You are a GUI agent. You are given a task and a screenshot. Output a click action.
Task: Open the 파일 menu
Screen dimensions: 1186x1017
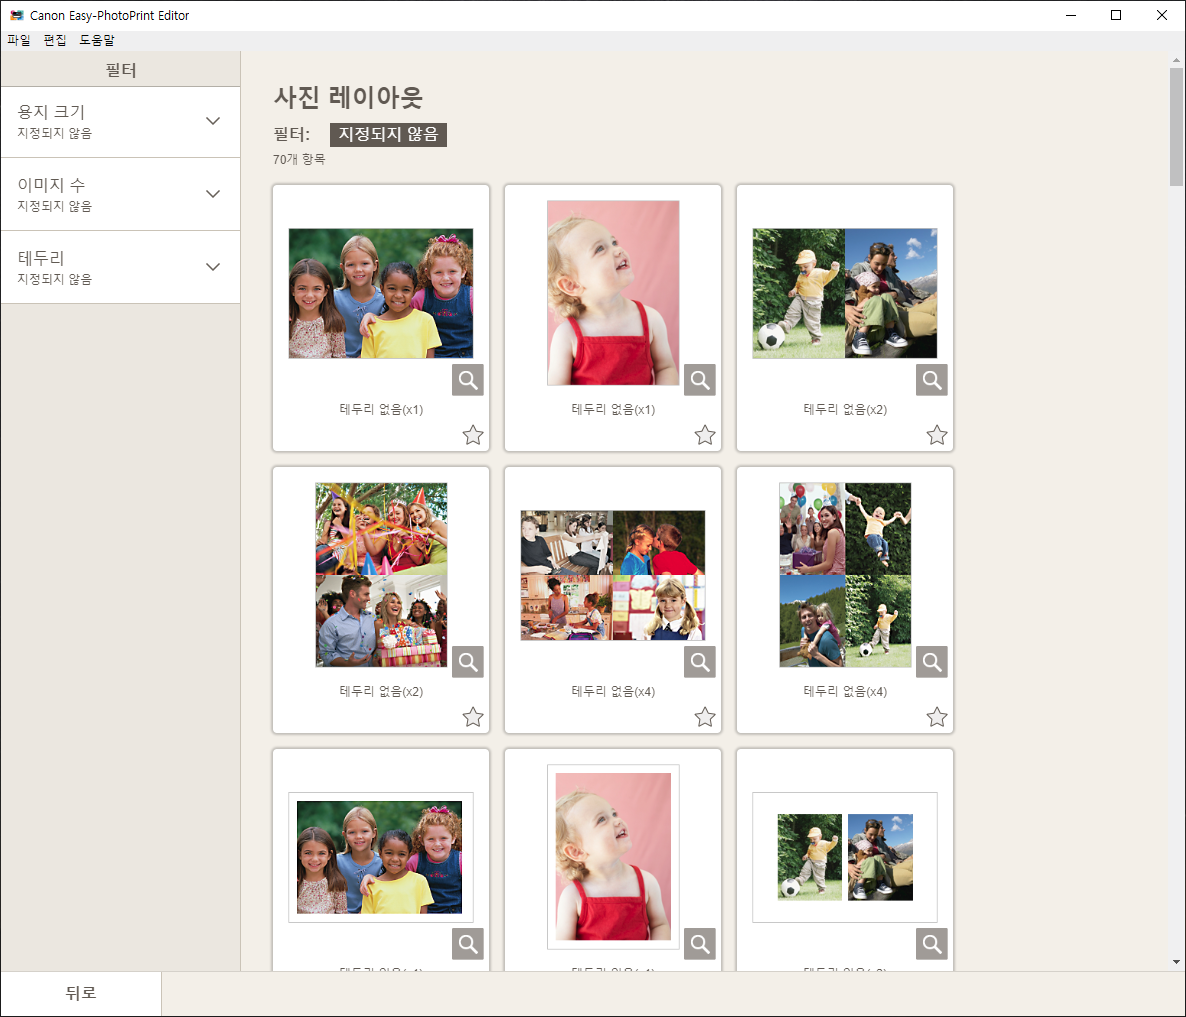19,40
